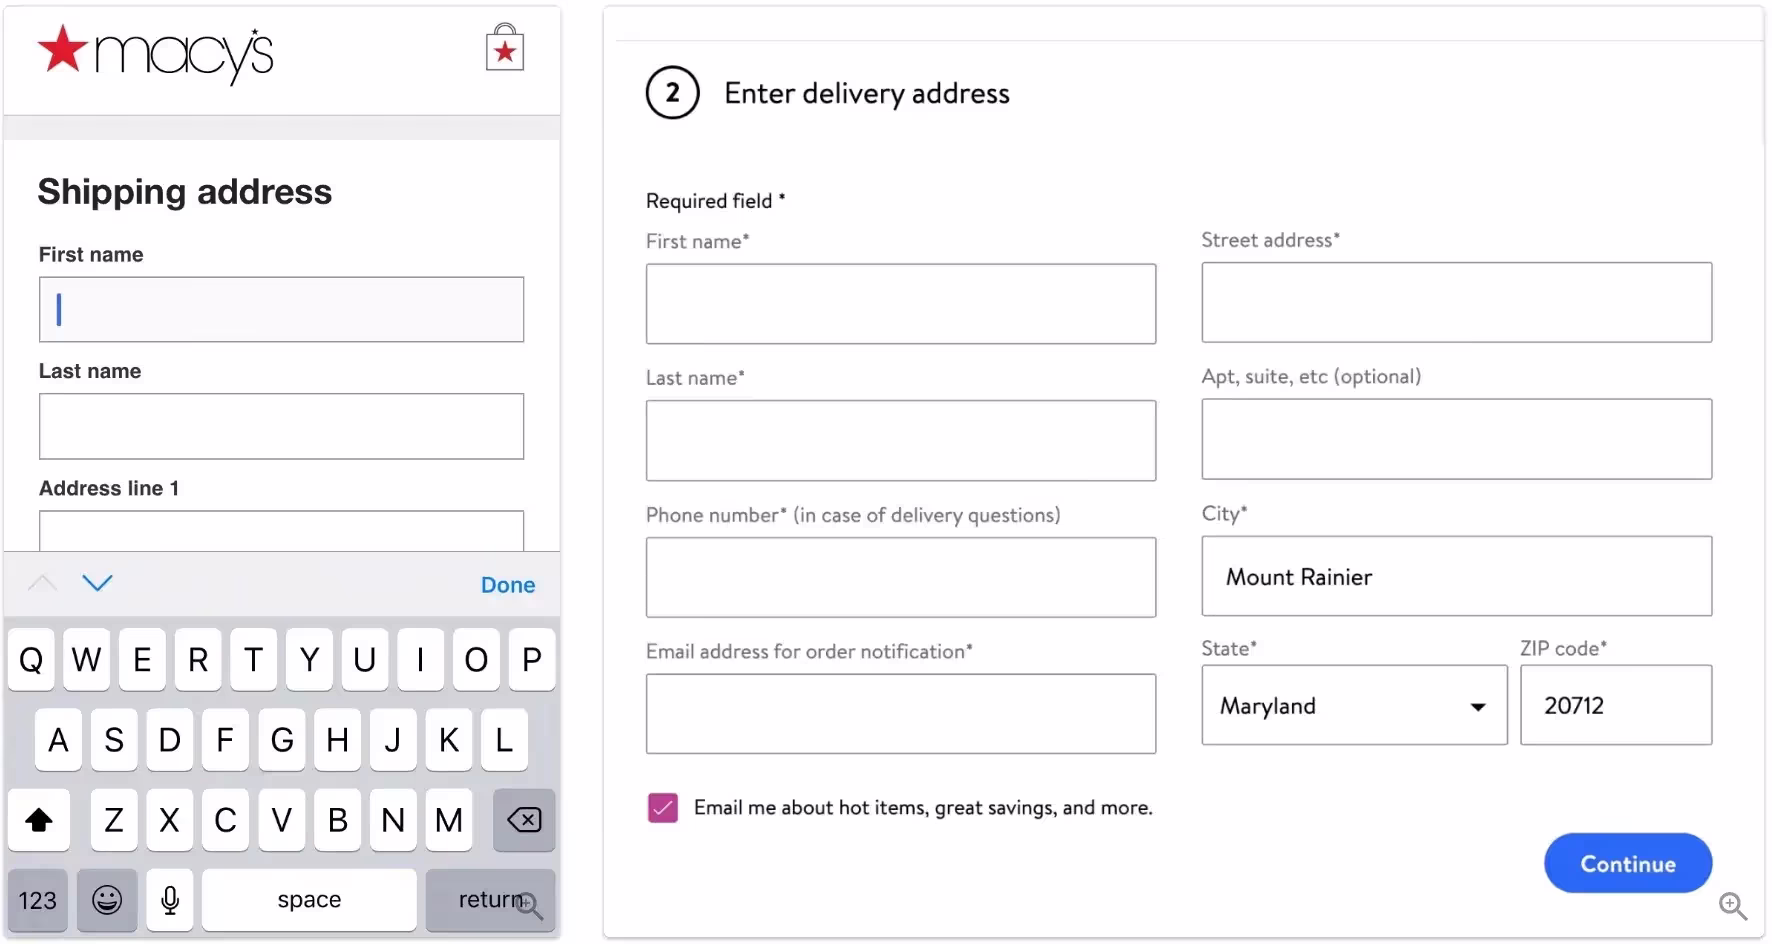This screenshot has width=1772, height=944.
Task: Click magnifier icon beside Continue button
Action: point(1732,906)
